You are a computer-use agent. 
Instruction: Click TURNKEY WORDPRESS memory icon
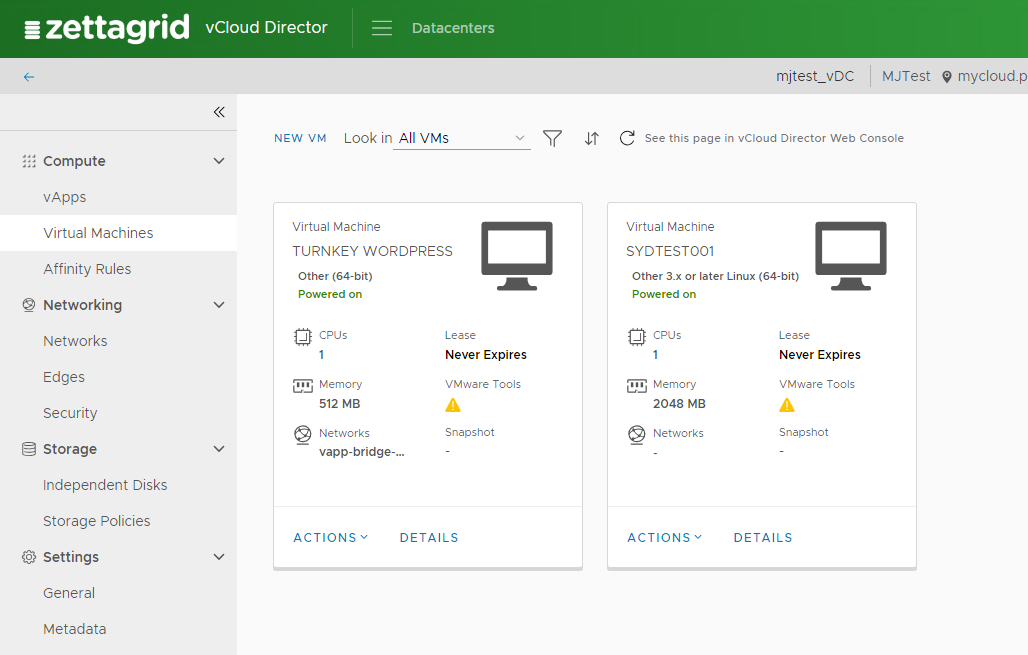[302, 386]
